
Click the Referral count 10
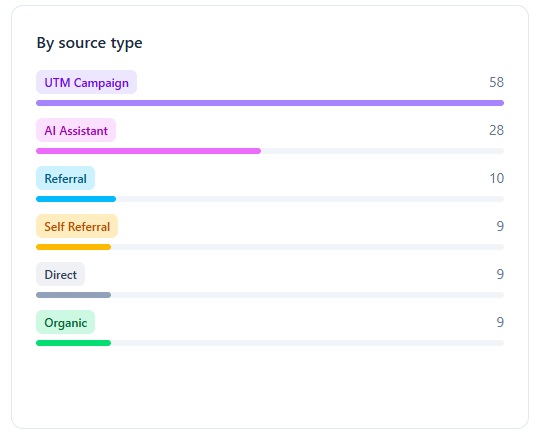click(x=496, y=178)
